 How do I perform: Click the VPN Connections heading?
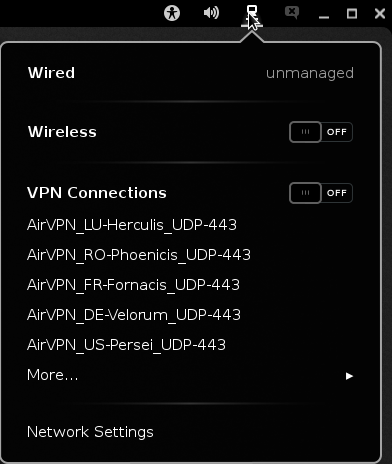(97, 193)
